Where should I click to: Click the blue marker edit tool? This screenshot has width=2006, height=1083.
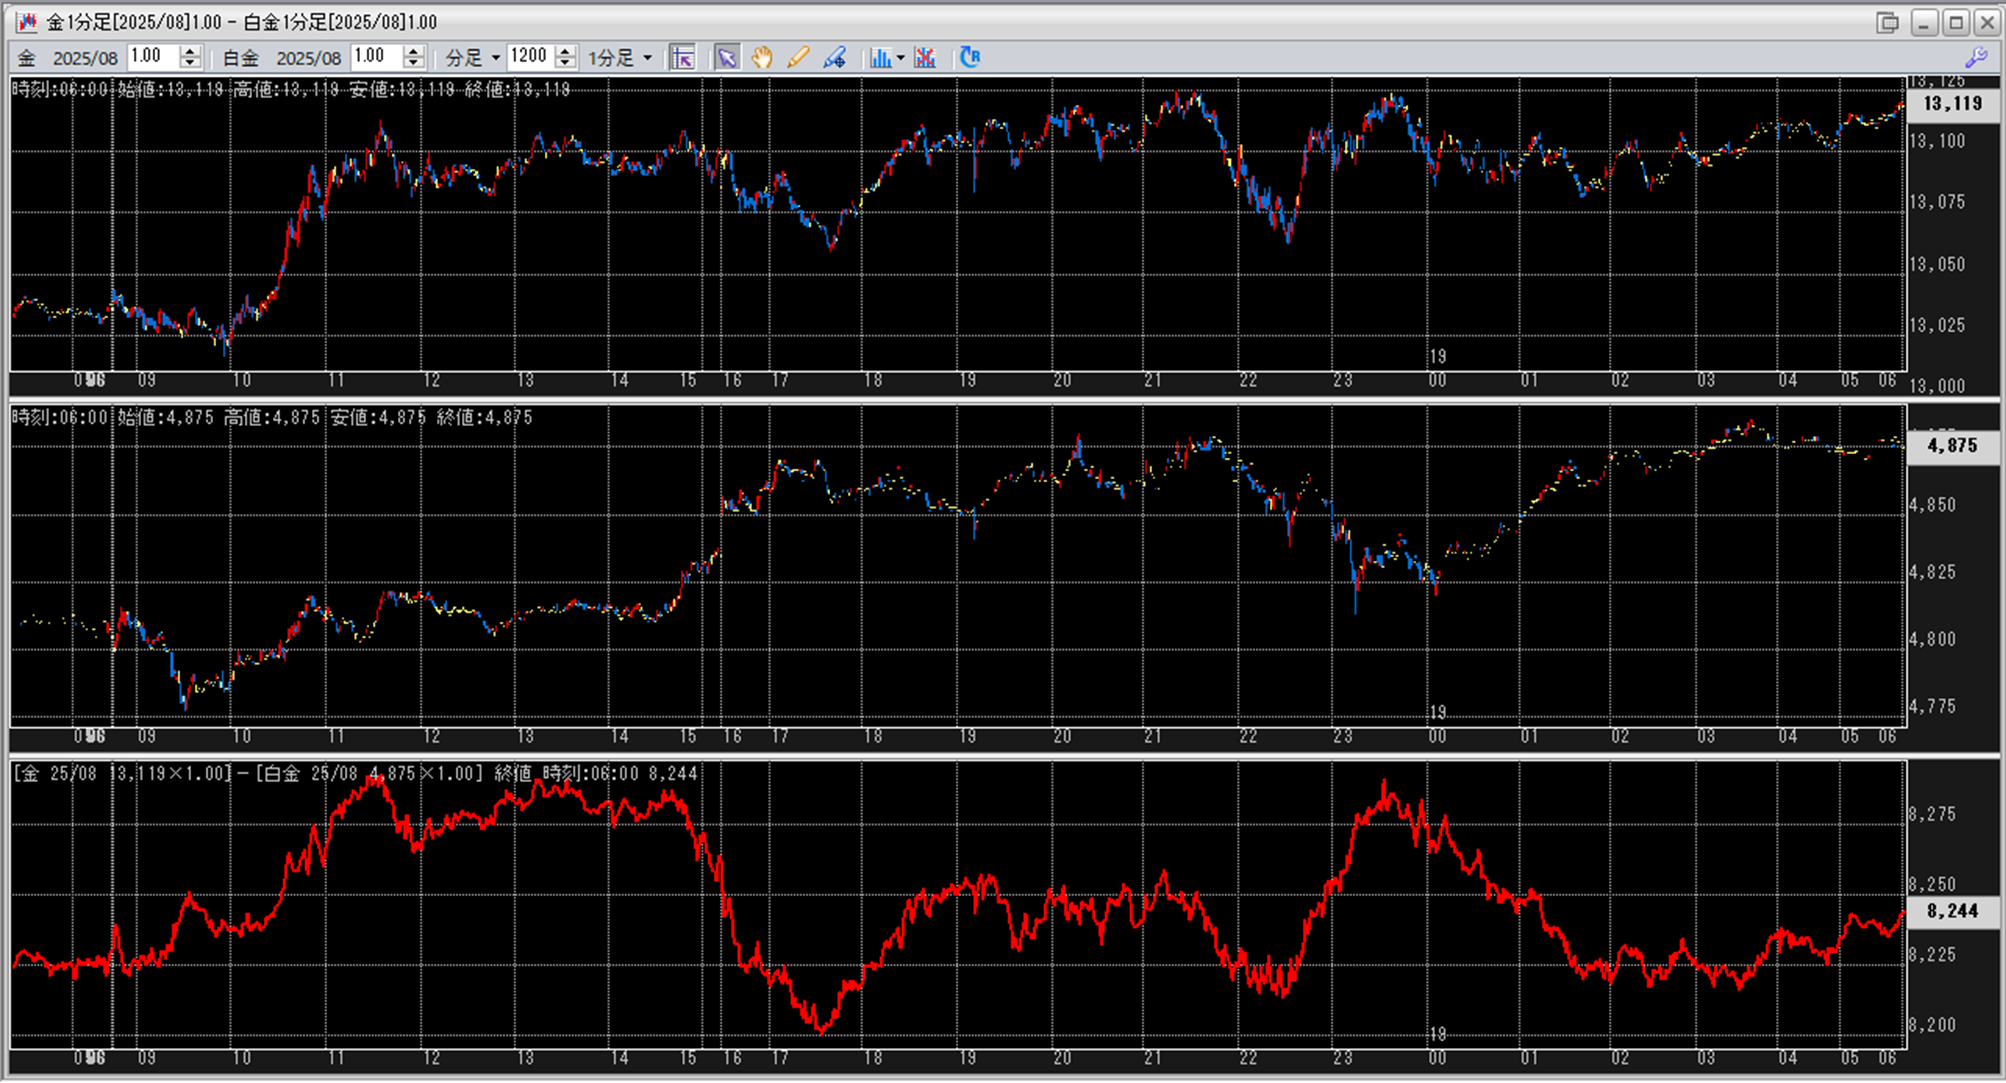834,57
